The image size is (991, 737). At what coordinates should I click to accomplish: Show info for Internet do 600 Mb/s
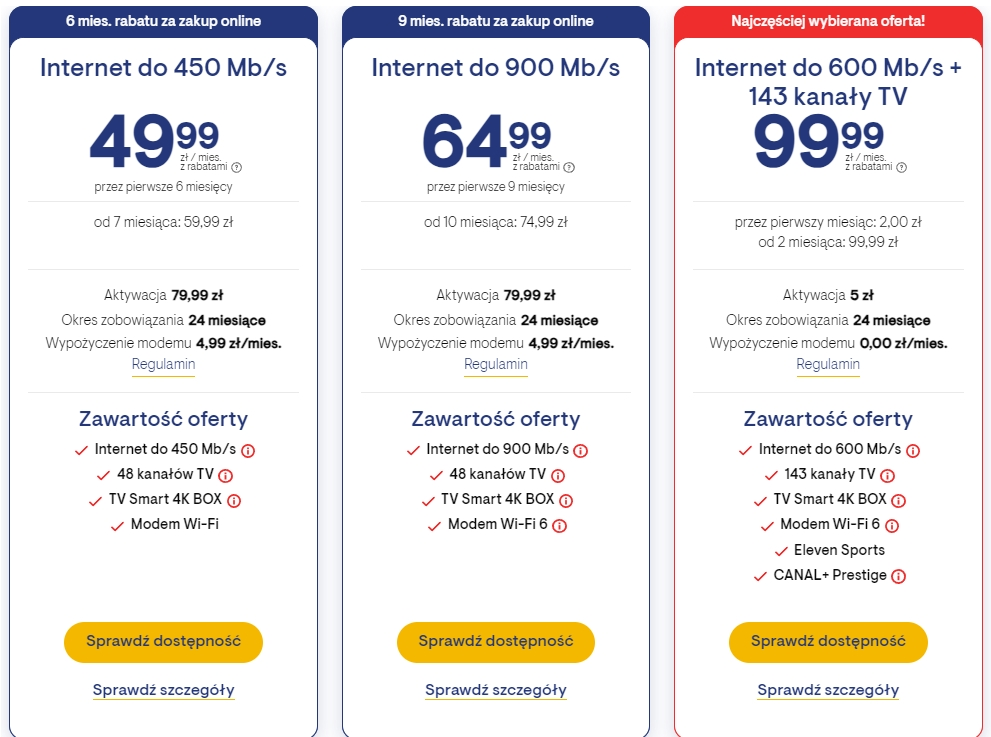click(912, 451)
